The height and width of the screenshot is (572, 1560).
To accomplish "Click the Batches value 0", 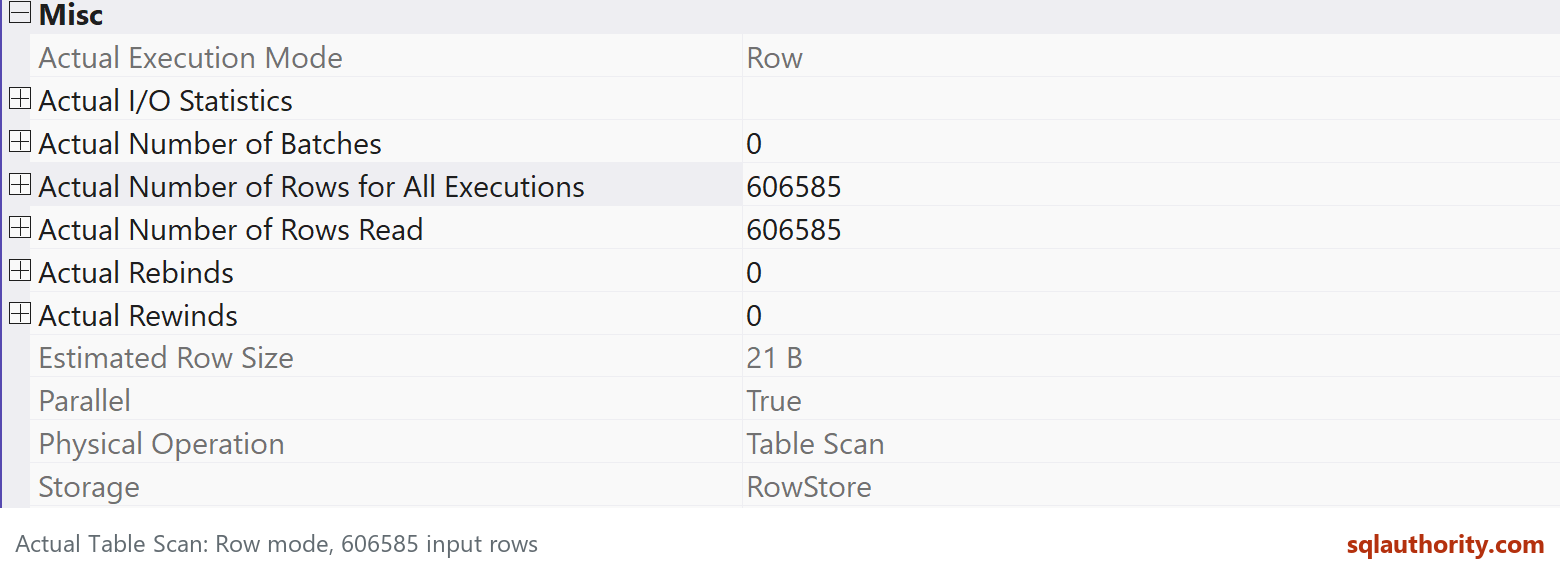I will tap(754, 144).
